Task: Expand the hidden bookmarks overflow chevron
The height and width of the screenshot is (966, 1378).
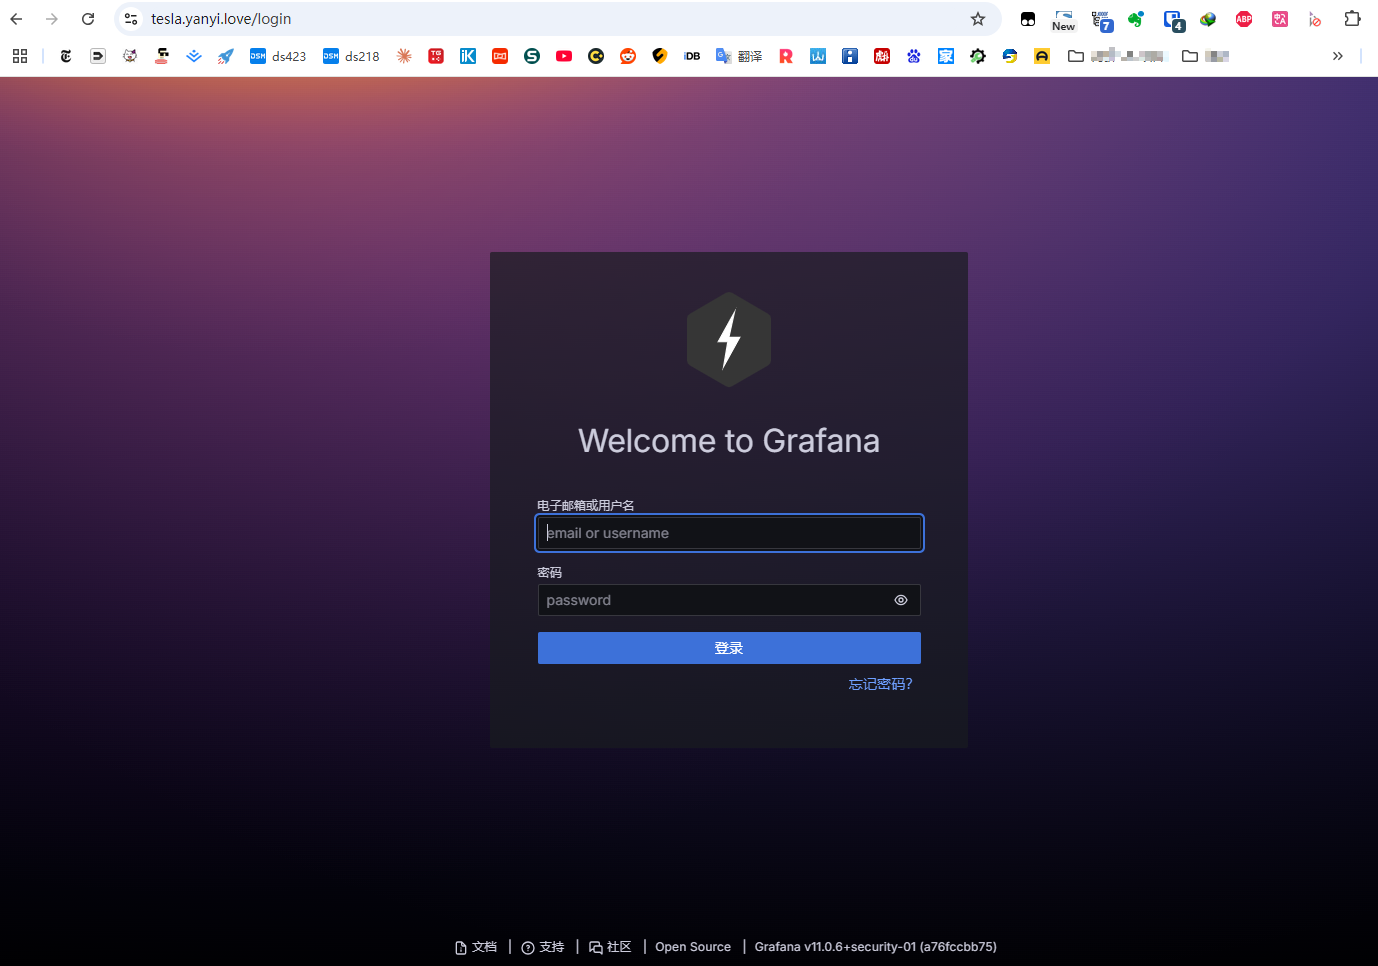Action: point(1337,56)
